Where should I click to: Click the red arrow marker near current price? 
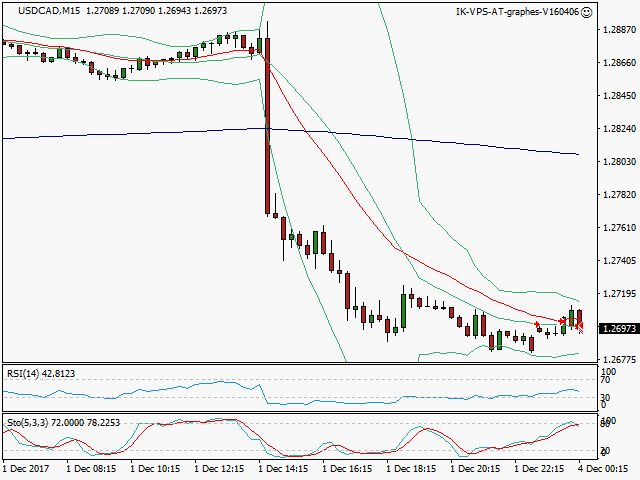coord(580,327)
